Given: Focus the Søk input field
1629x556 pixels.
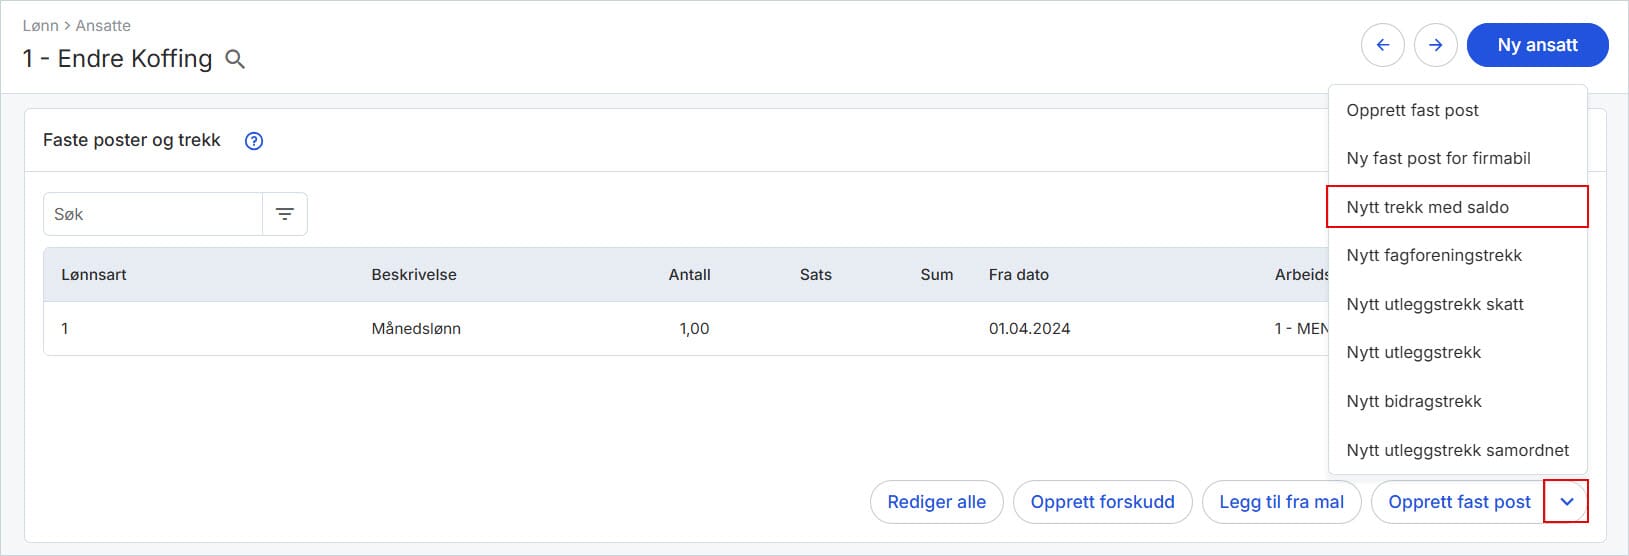Looking at the screenshot, I should pos(153,214).
